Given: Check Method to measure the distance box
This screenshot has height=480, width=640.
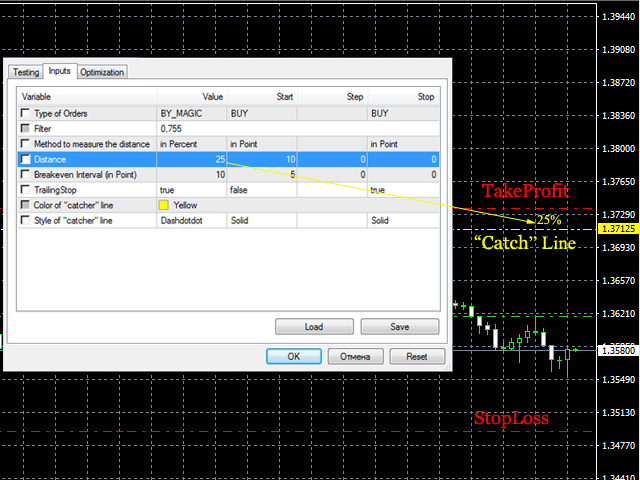Looking at the screenshot, I should point(25,144).
